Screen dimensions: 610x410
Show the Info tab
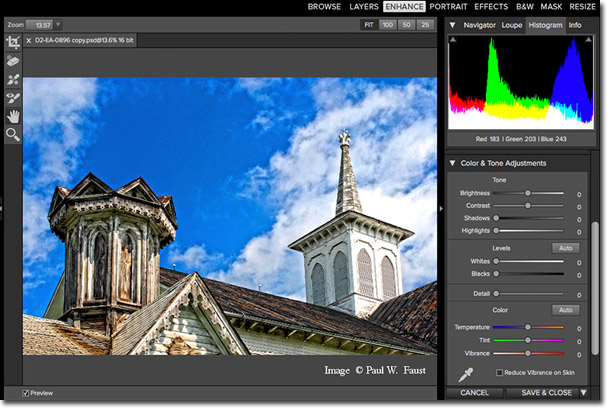[x=575, y=25]
